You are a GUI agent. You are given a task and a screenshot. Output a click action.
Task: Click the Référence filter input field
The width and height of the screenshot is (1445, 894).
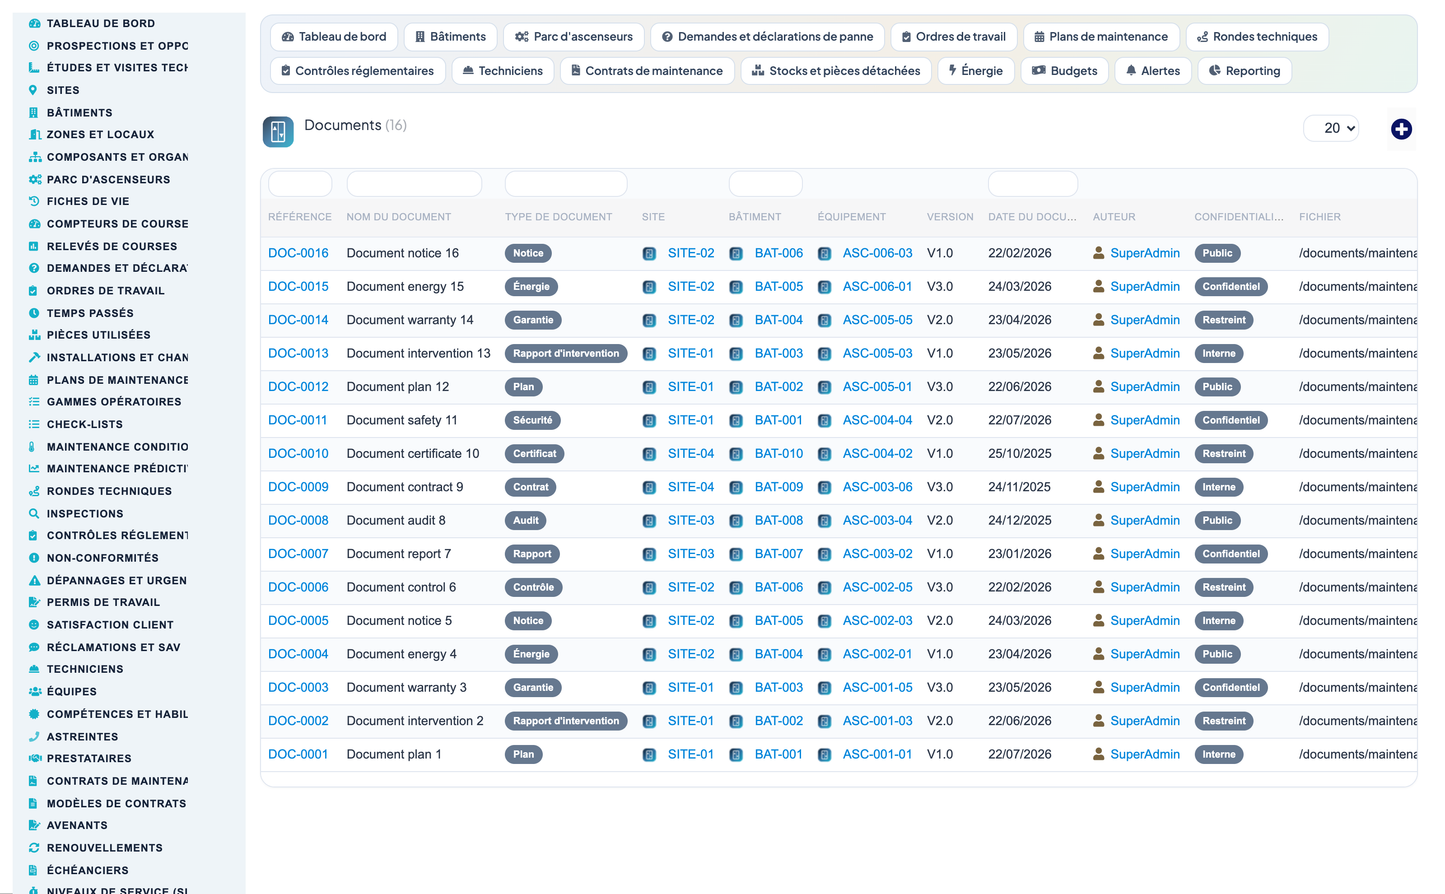tap(300, 184)
